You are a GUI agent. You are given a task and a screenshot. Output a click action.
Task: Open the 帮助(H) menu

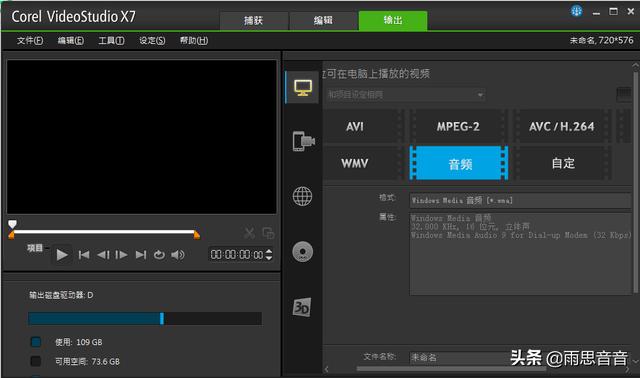pyautogui.click(x=194, y=40)
